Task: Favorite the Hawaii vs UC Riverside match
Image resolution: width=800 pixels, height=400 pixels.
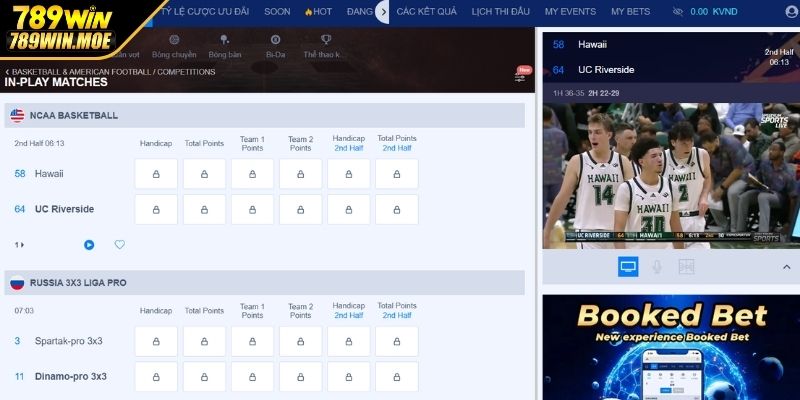Action: (119, 245)
